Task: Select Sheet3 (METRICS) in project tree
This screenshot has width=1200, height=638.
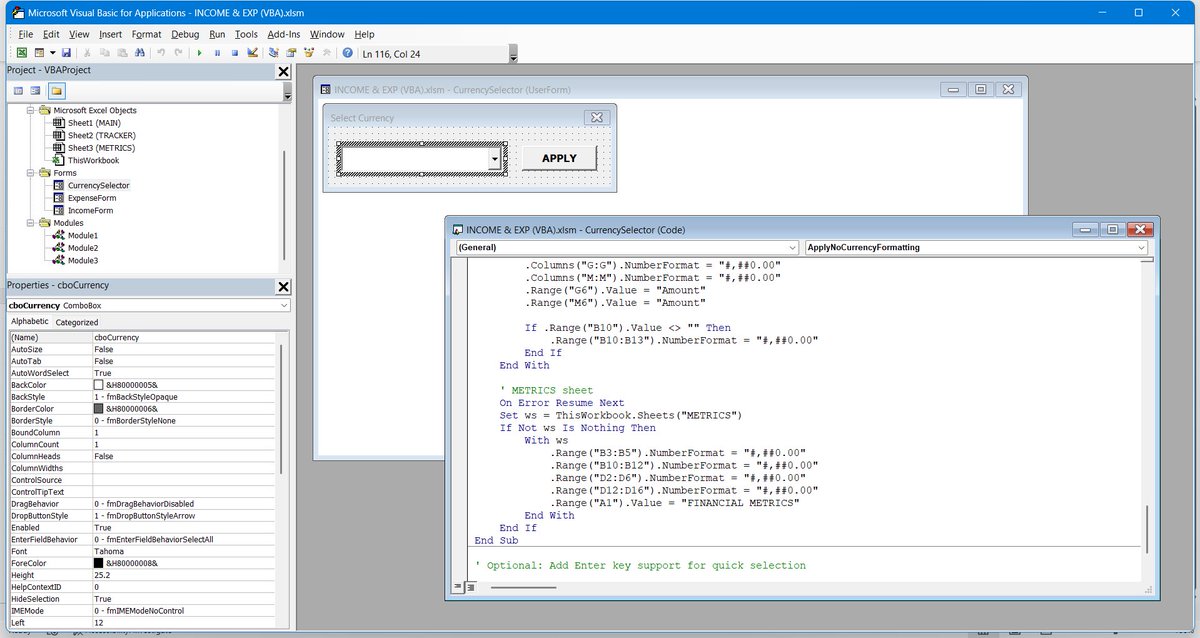Action: [100, 148]
